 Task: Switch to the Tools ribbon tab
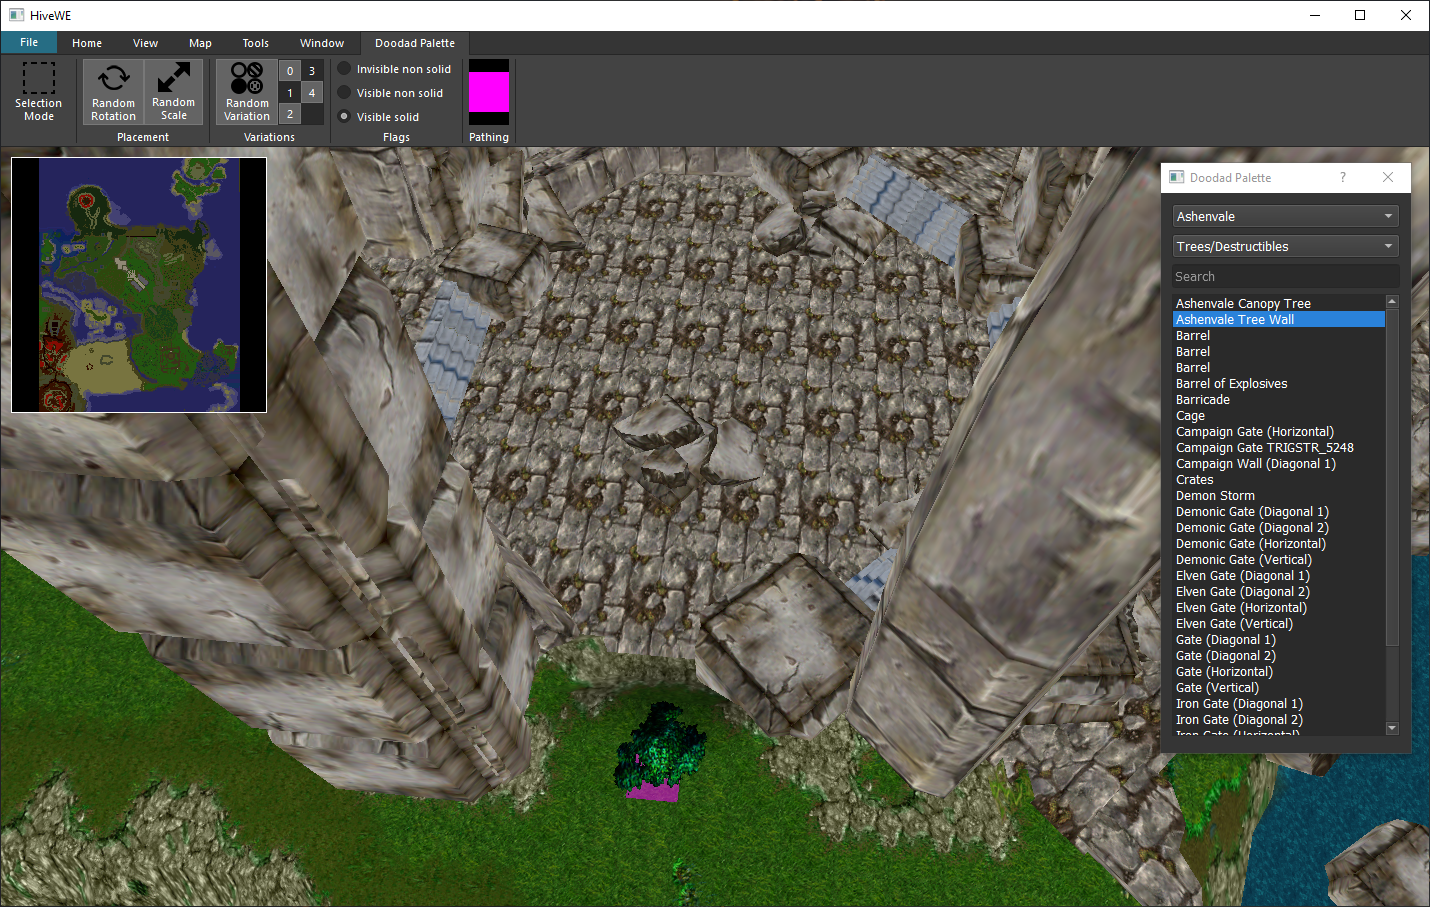(x=256, y=43)
